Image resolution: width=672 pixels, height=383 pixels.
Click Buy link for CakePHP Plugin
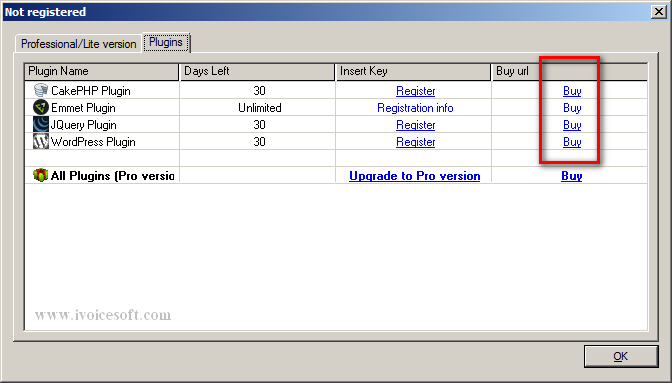(x=572, y=91)
